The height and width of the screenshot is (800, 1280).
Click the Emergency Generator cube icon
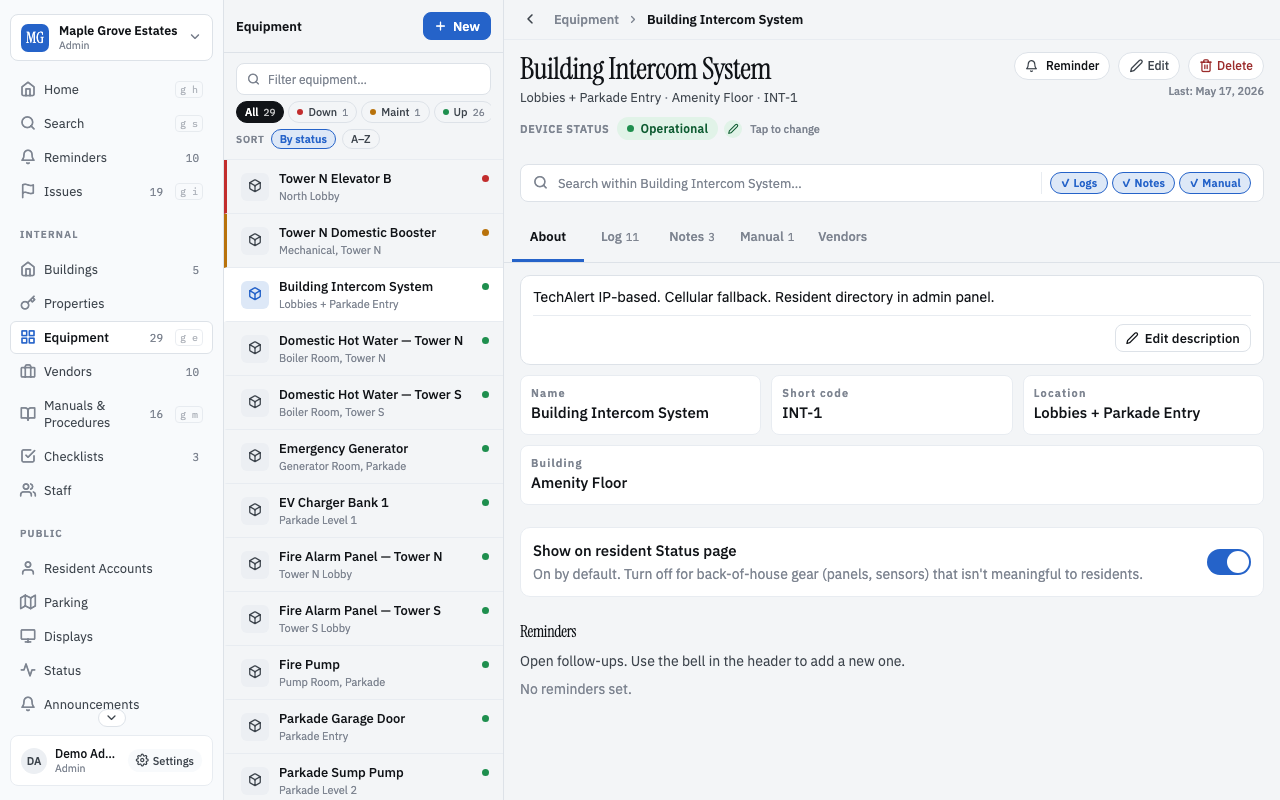click(x=255, y=456)
